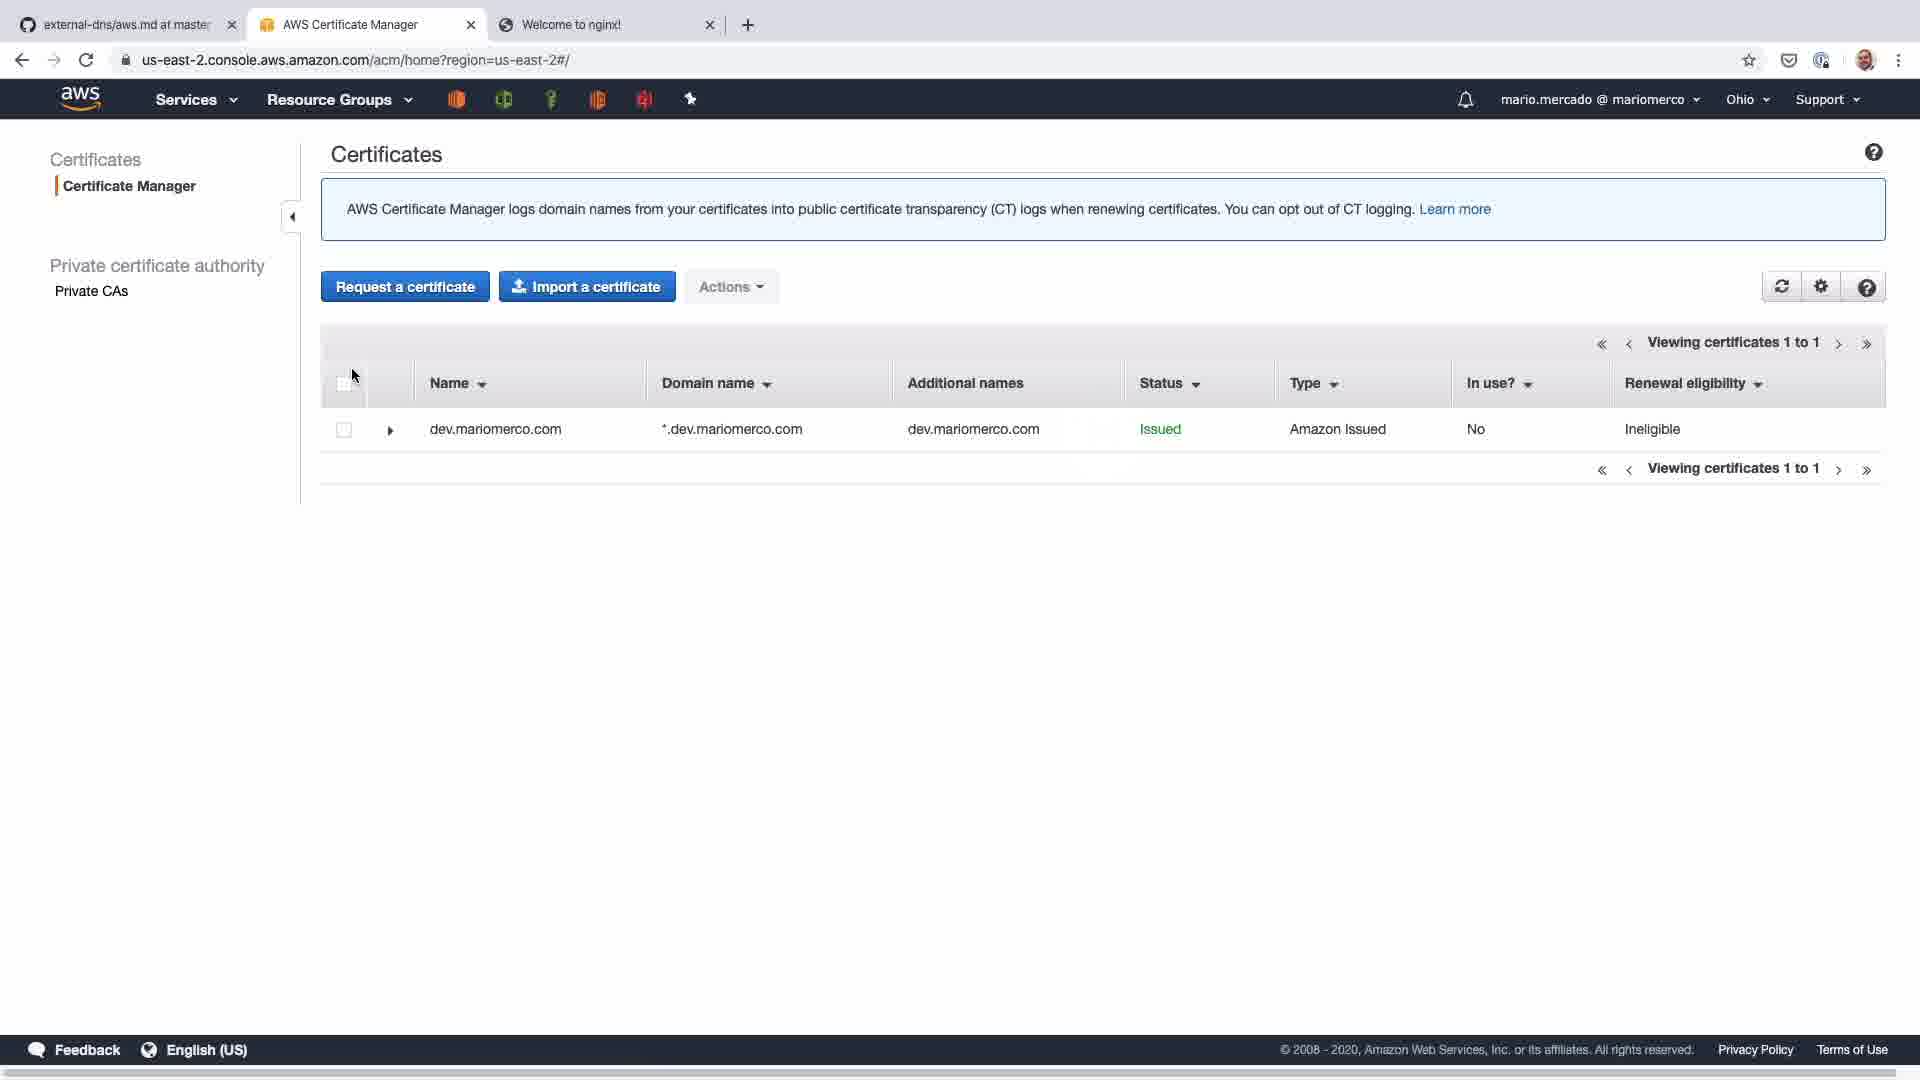Screen dimensions: 1920x1080
Task: Bookmark page with the star icon
Action: 1748,60
